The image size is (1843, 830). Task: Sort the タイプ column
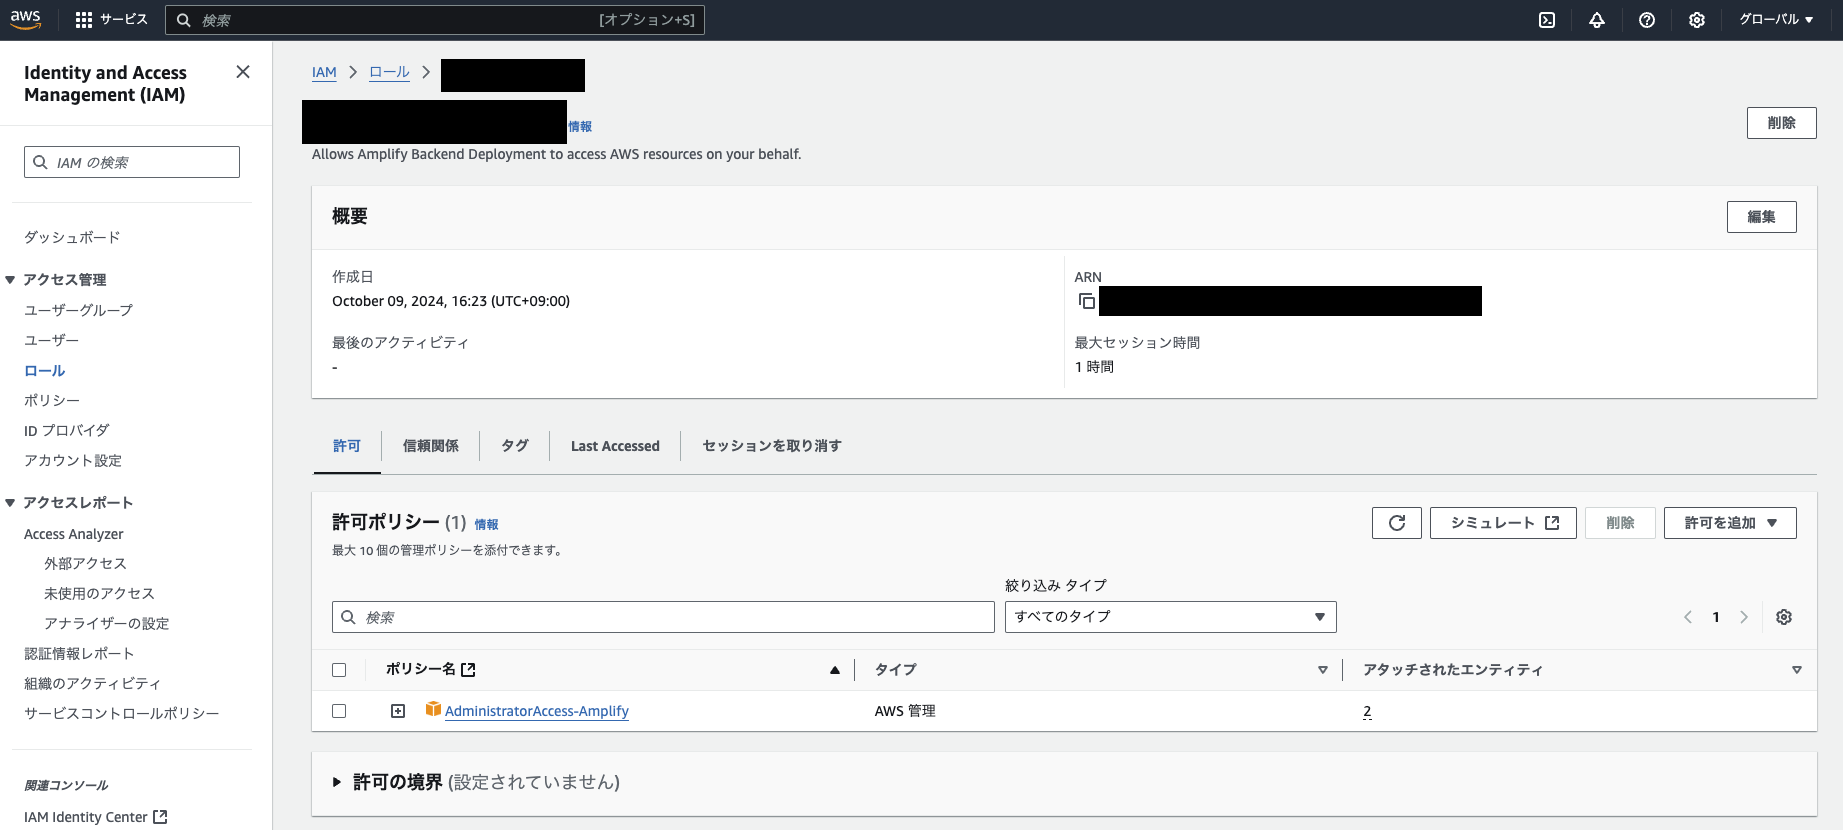click(x=1323, y=670)
